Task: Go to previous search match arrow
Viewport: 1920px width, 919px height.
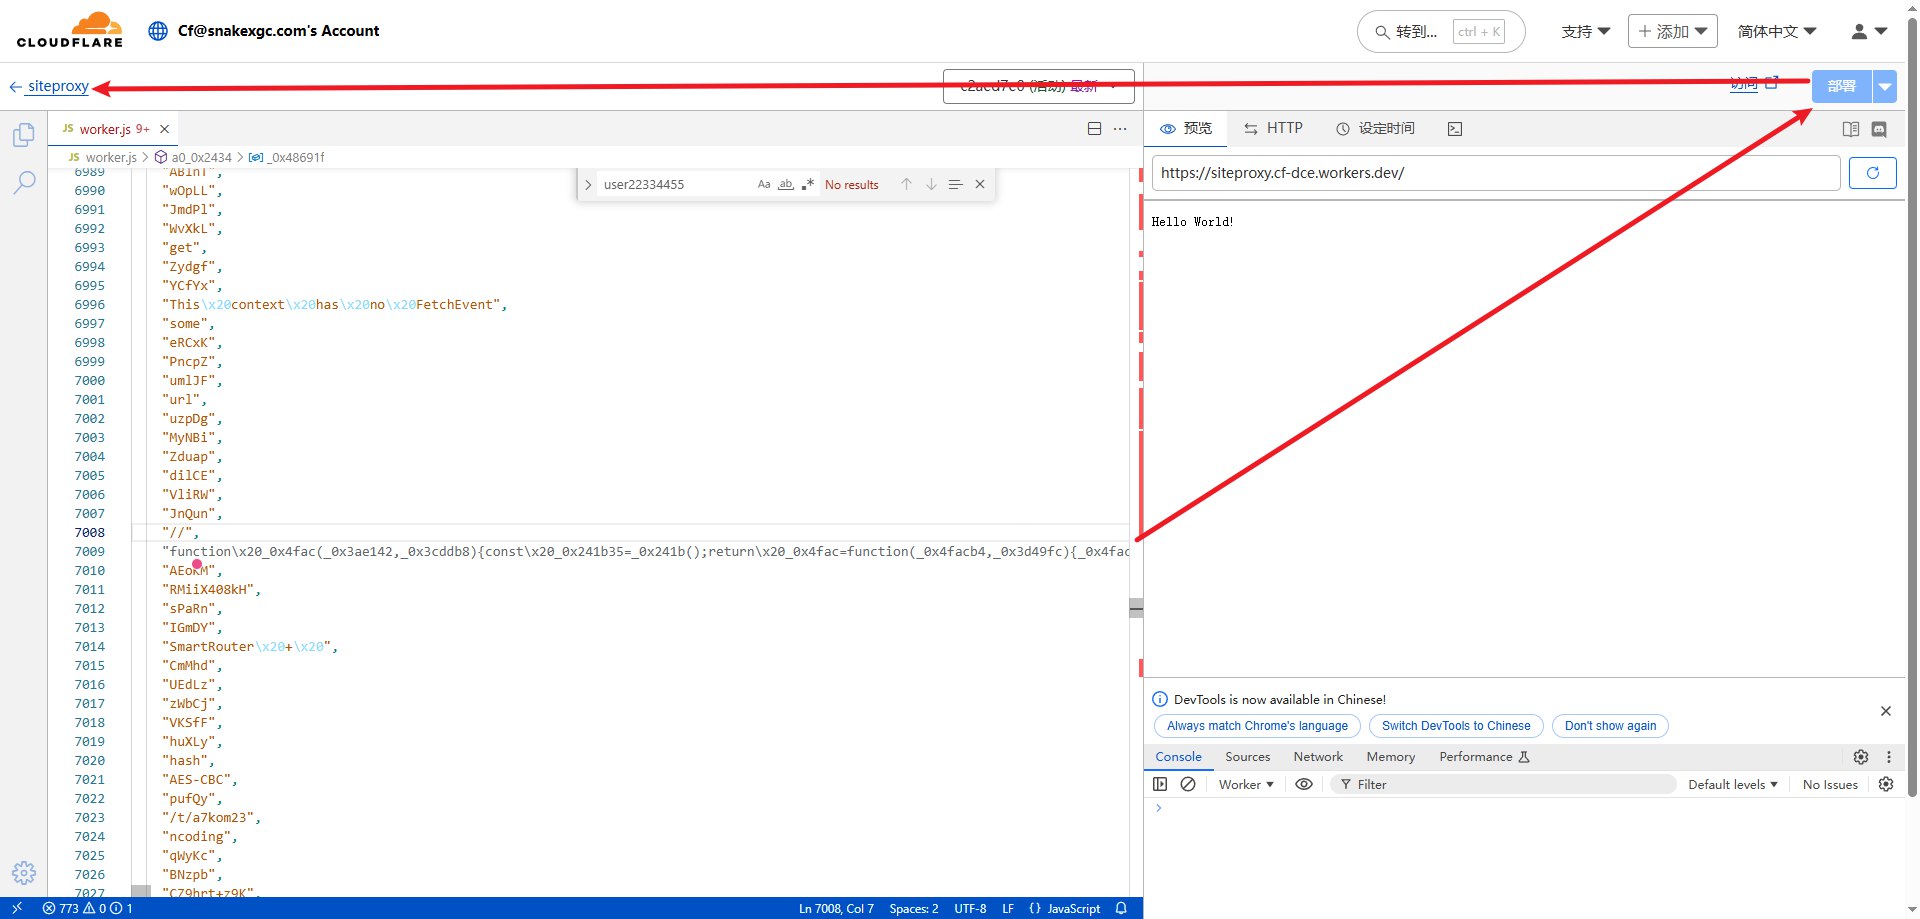Action: coord(906,184)
